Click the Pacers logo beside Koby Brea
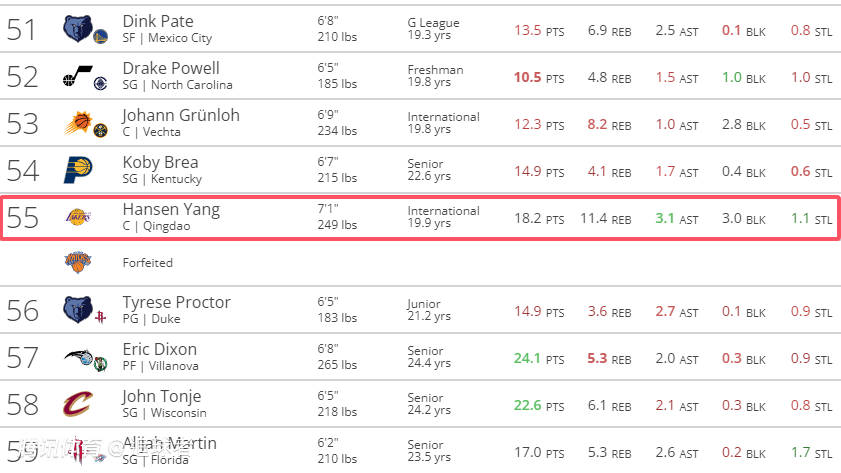This screenshot has height=473, width=841. 77,170
